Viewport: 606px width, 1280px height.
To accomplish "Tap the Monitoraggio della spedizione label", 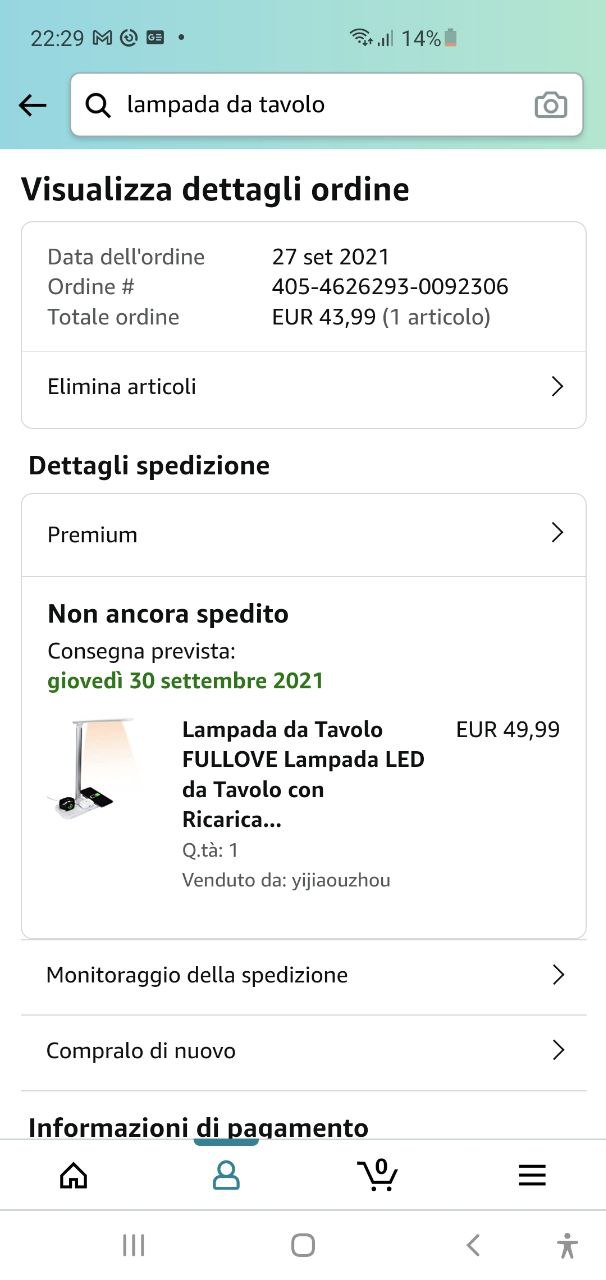I will (x=197, y=975).
